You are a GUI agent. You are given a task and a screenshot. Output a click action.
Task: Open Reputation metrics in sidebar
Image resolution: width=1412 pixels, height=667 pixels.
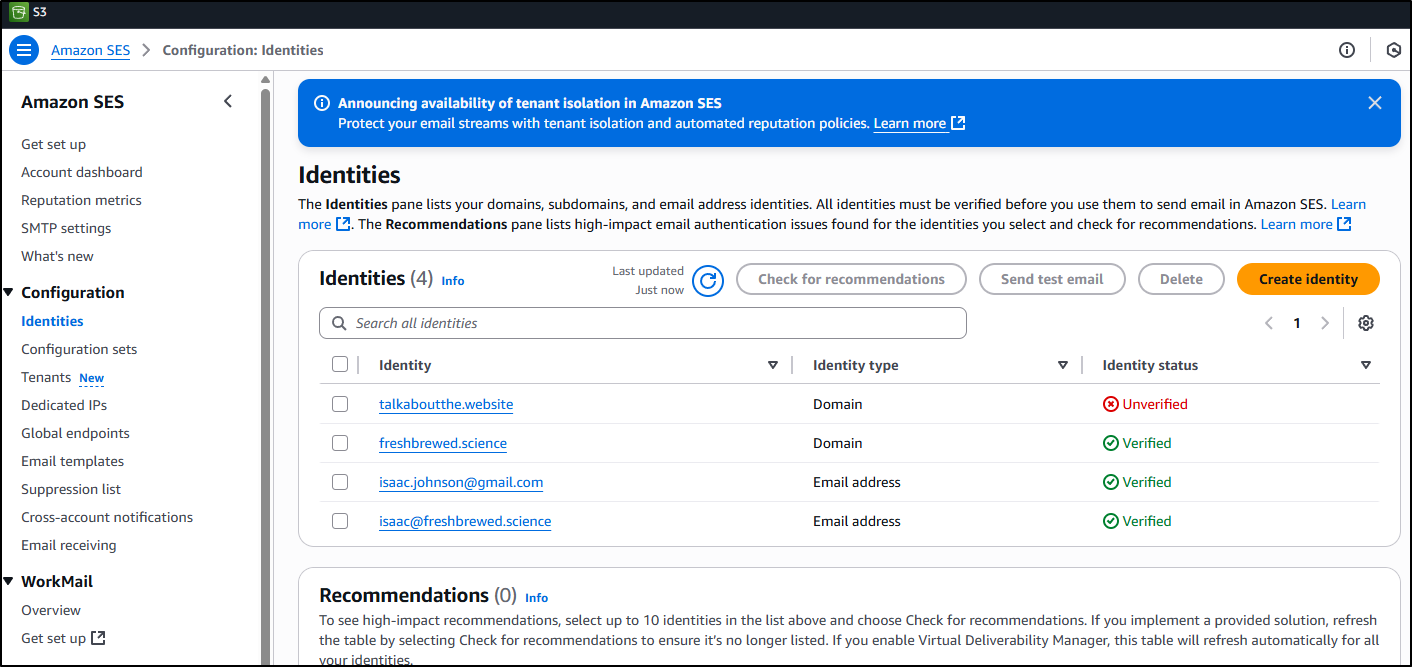tap(81, 200)
